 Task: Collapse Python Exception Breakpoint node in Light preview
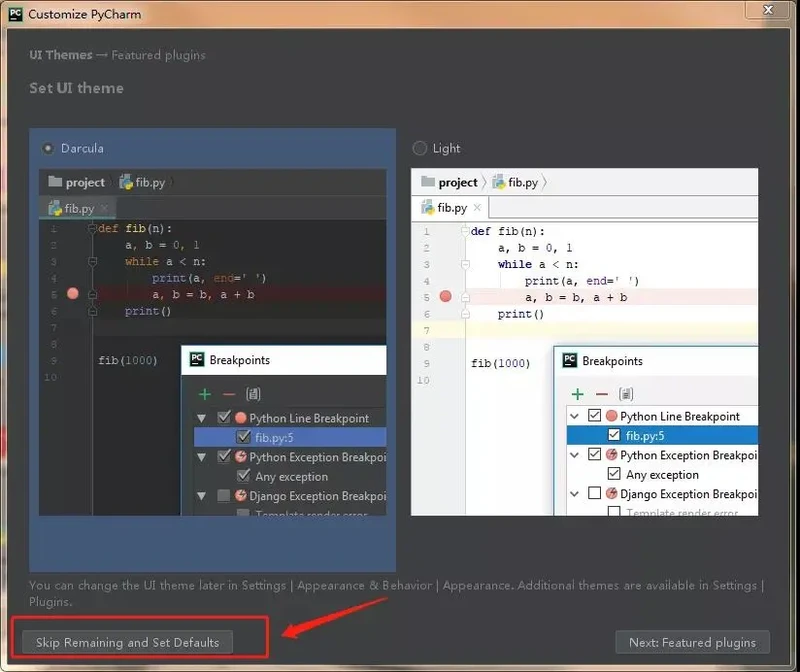[x=574, y=455]
